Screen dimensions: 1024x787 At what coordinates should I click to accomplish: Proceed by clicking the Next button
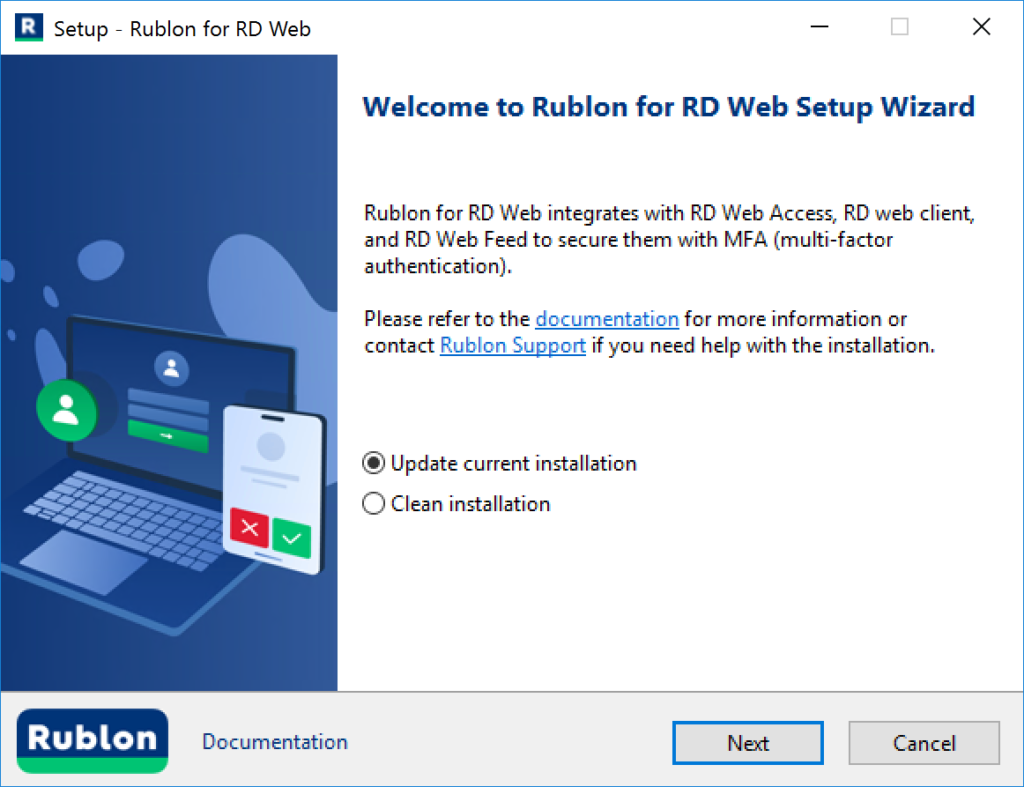pyautogui.click(x=747, y=743)
